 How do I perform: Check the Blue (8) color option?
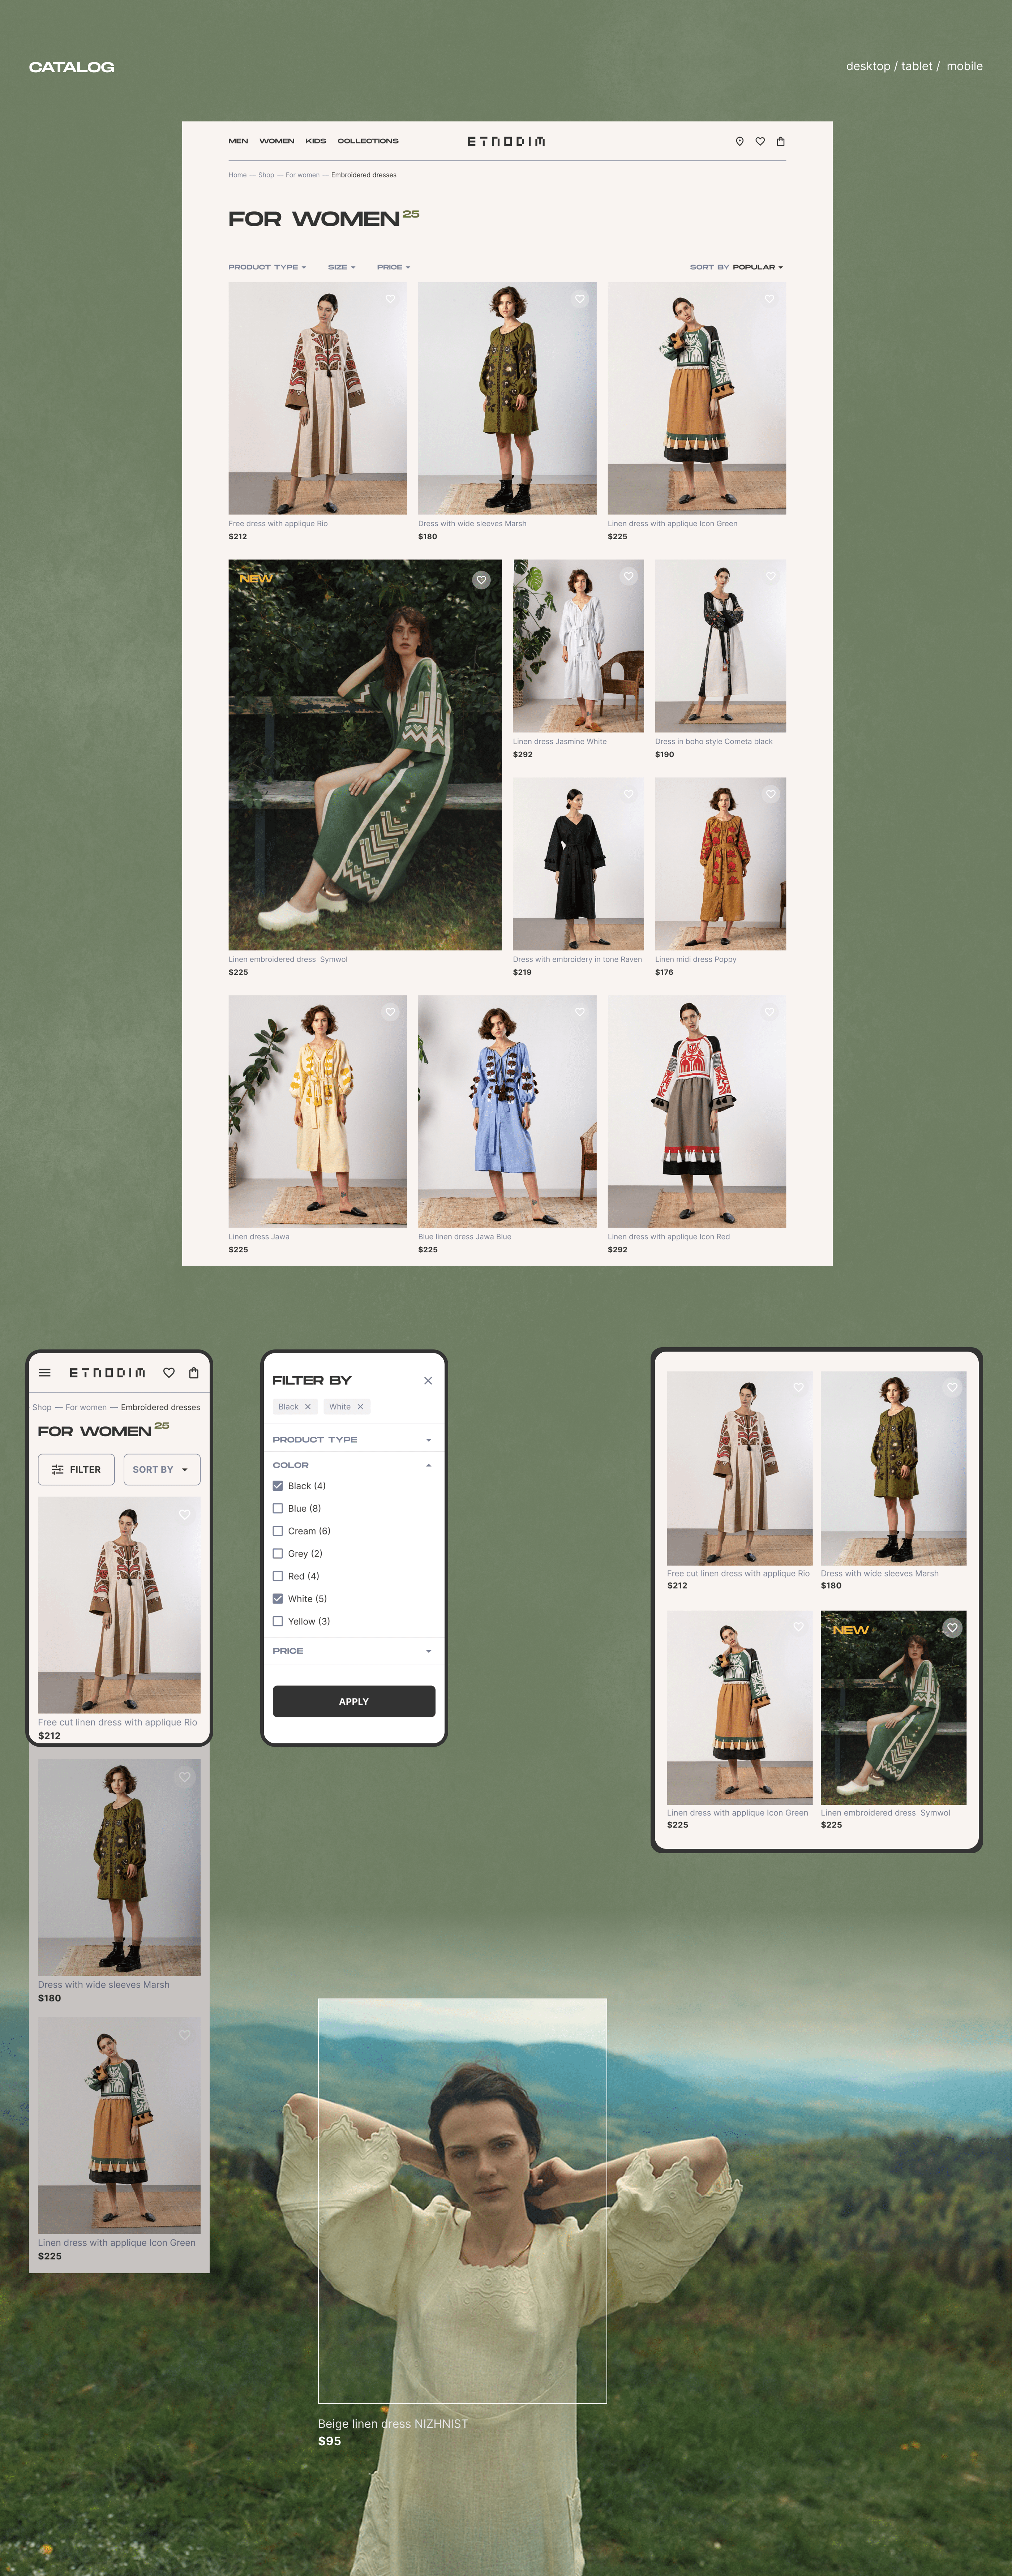278,1508
